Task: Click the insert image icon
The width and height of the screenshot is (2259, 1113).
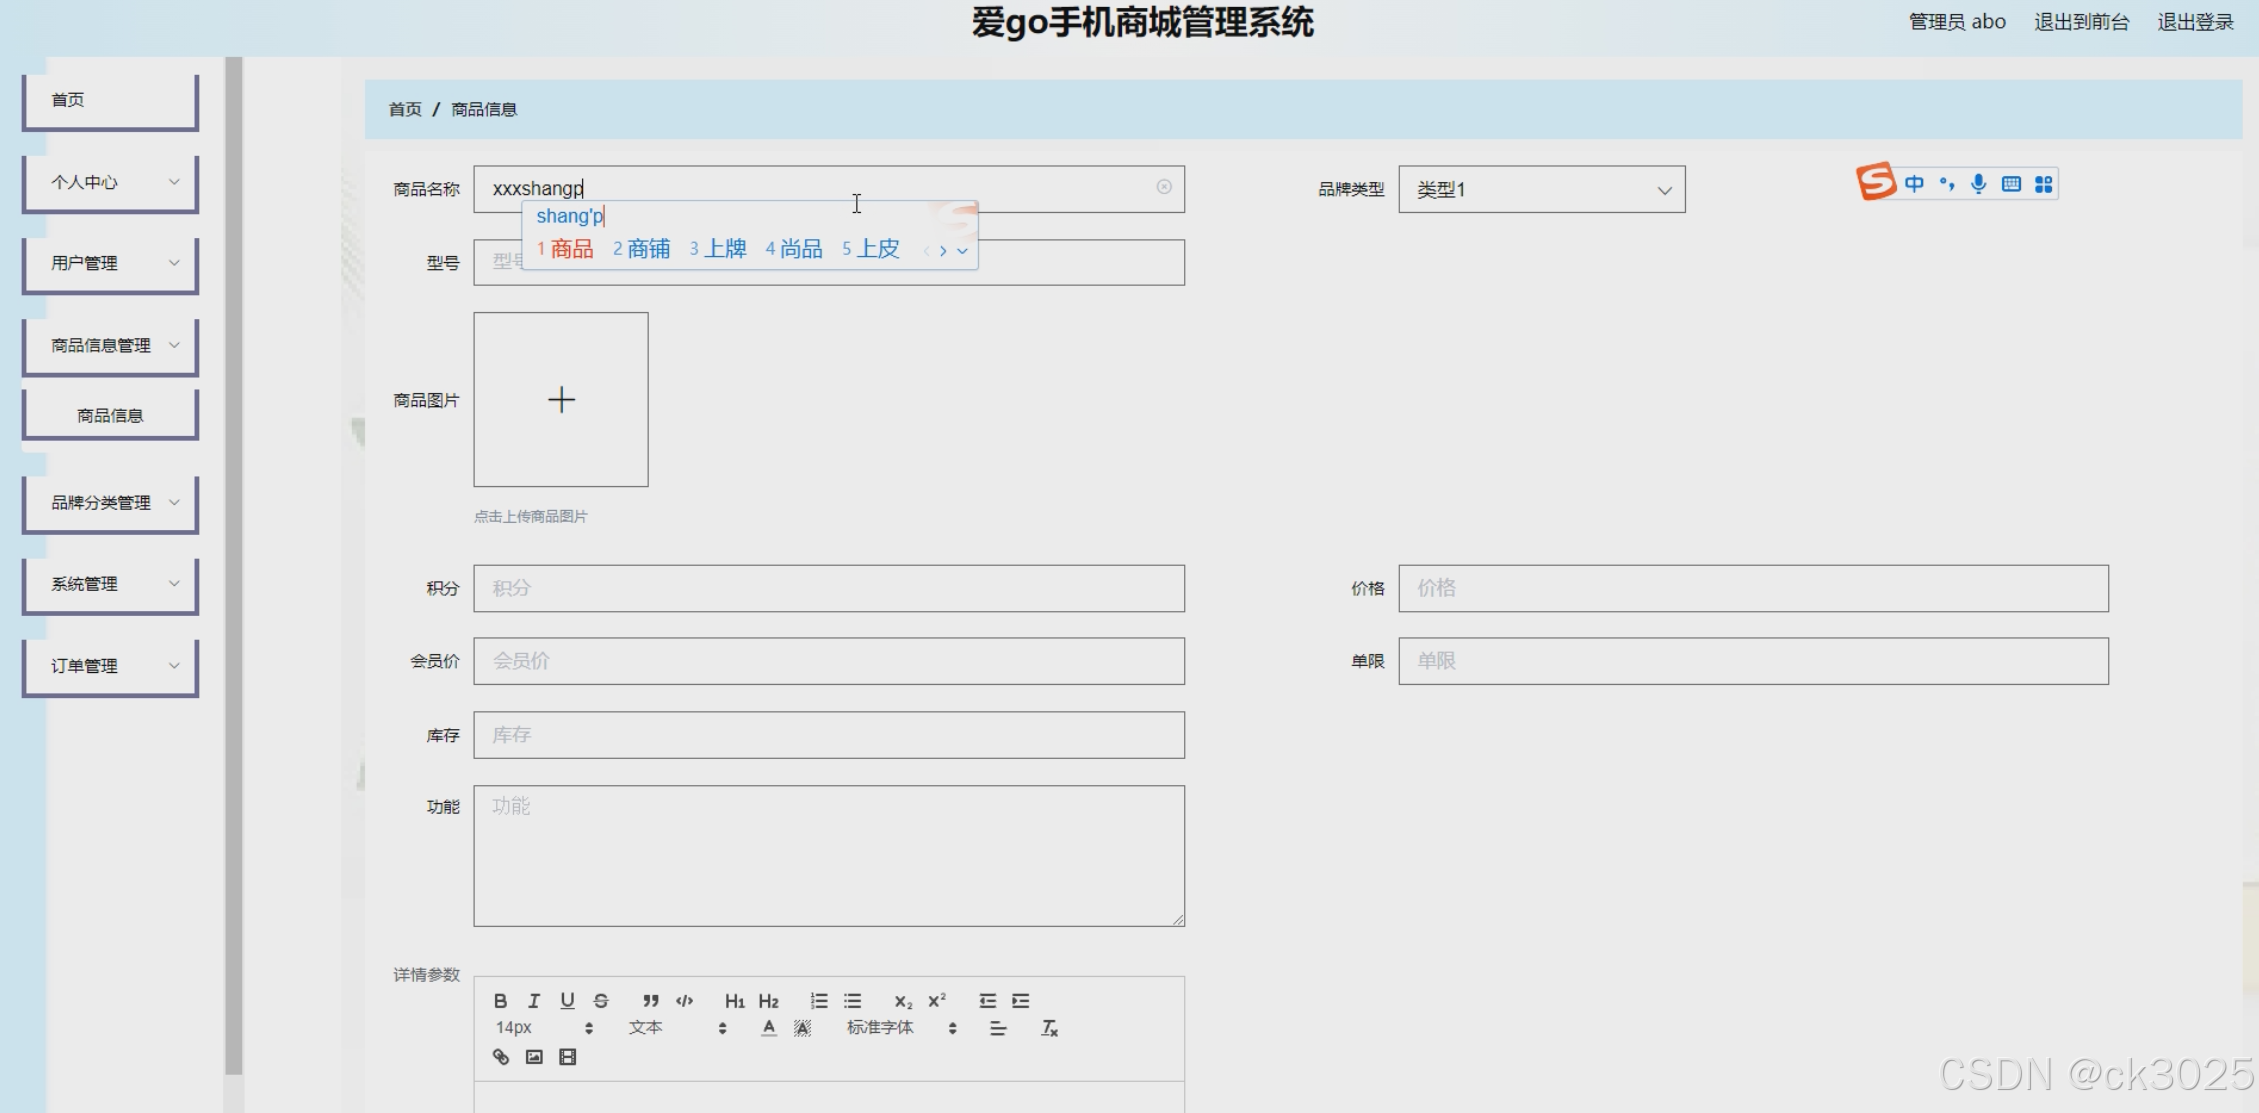Action: [534, 1057]
